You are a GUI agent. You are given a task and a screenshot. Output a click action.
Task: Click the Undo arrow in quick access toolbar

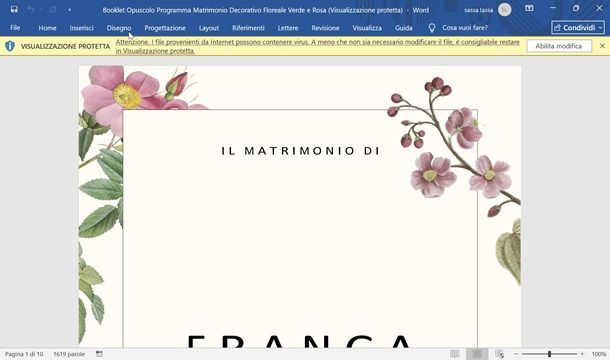pyautogui.click(x=31, y=9)
